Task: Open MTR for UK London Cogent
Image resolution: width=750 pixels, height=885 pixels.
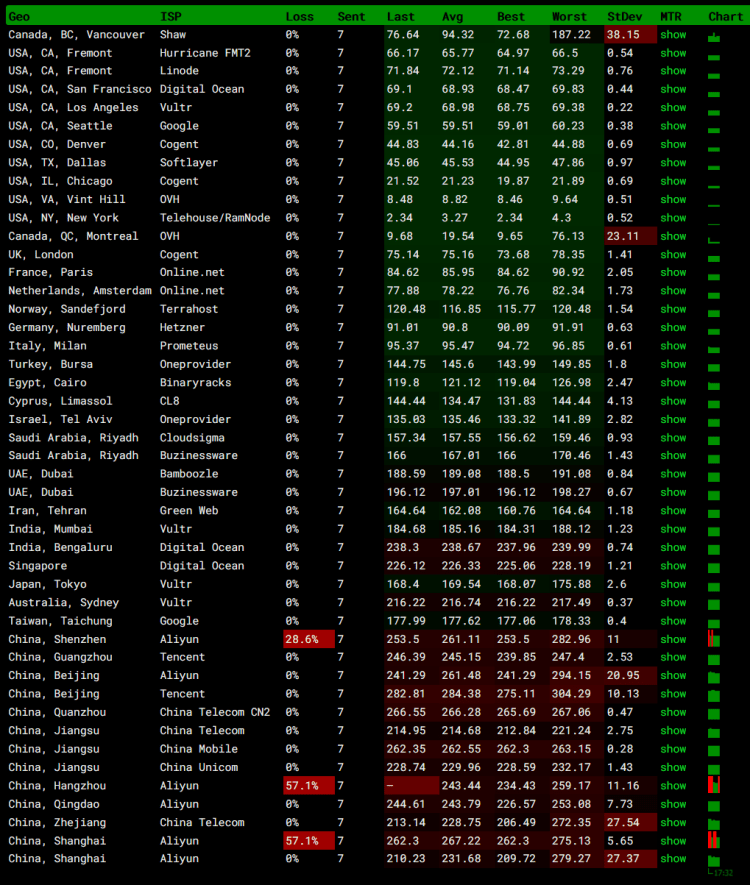Action: click(x=673, y=255)
